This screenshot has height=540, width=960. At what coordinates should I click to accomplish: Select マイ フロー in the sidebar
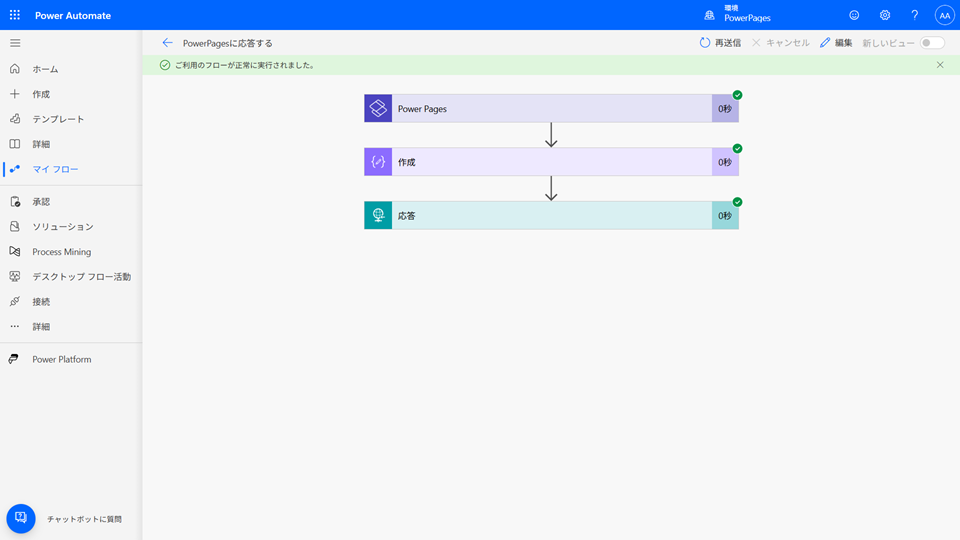pyautogui.click(x=55, y=169)
